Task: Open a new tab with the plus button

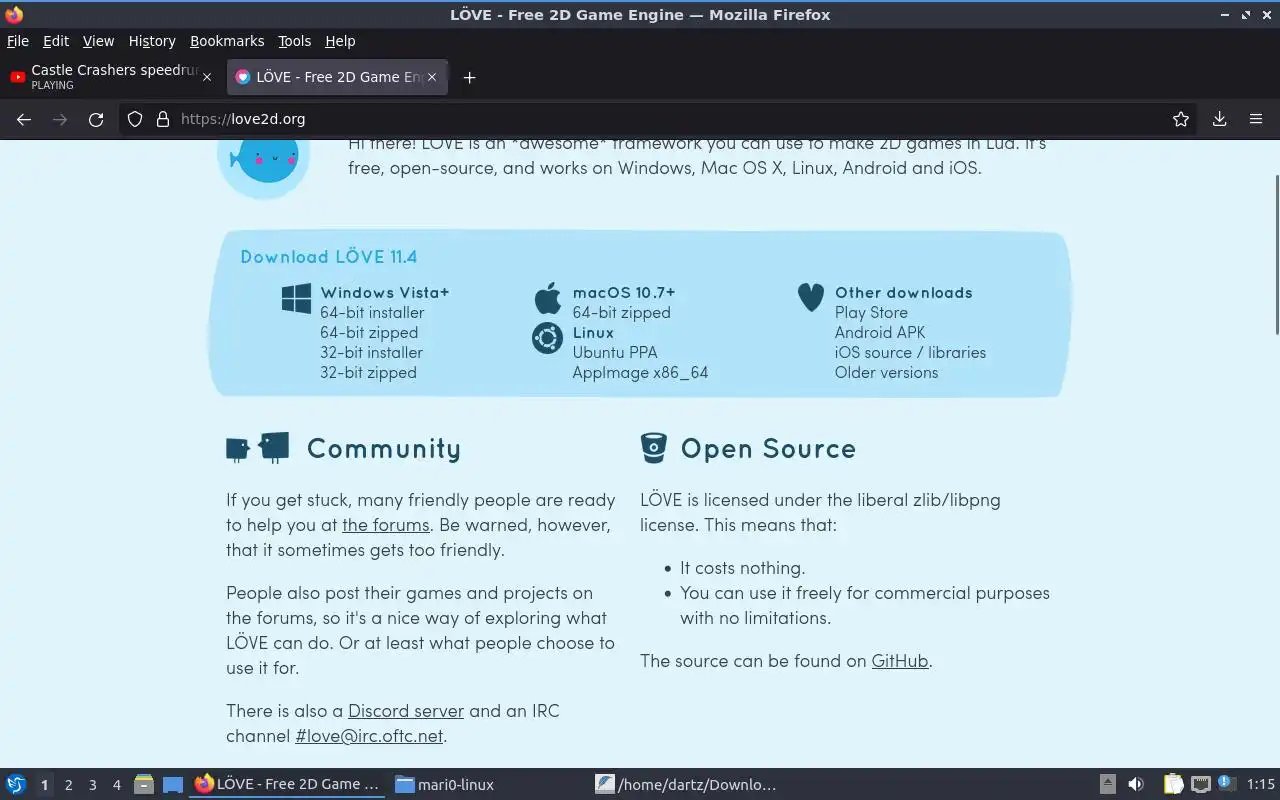Action: coord(469,77)
